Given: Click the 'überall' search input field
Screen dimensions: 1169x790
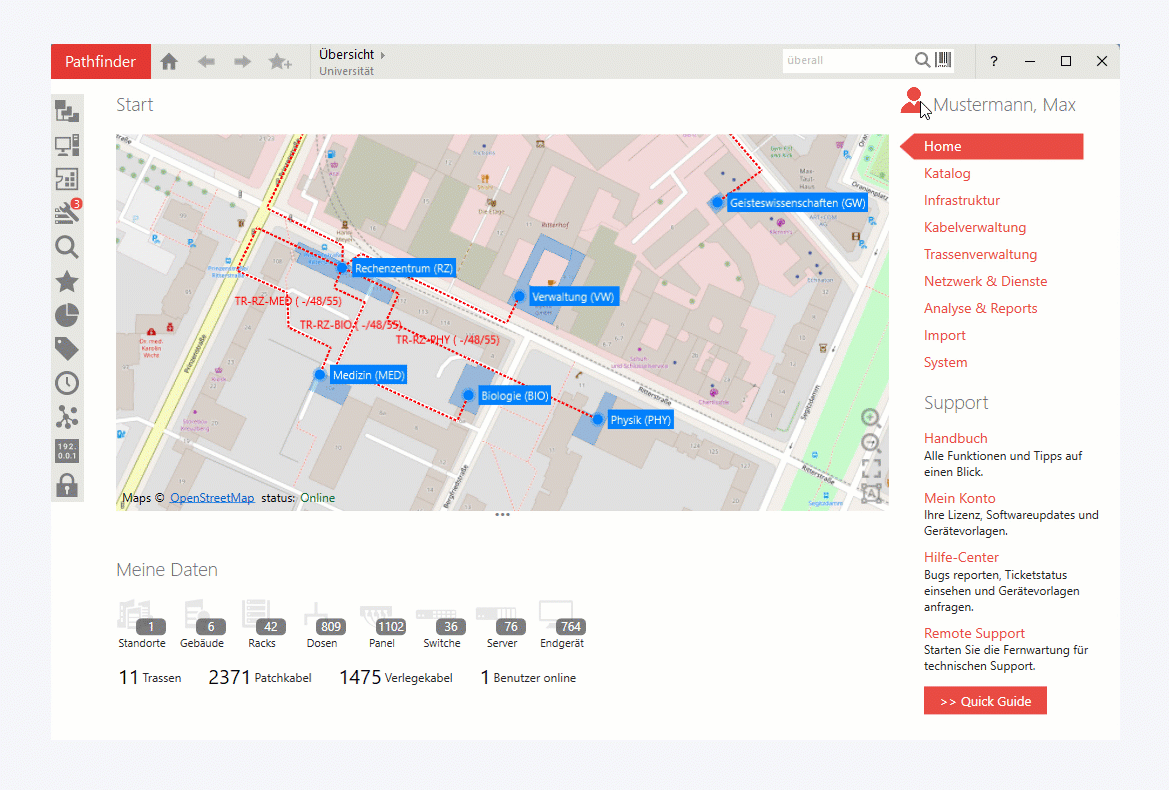Looking at the screenshot, I should (846, 61).
